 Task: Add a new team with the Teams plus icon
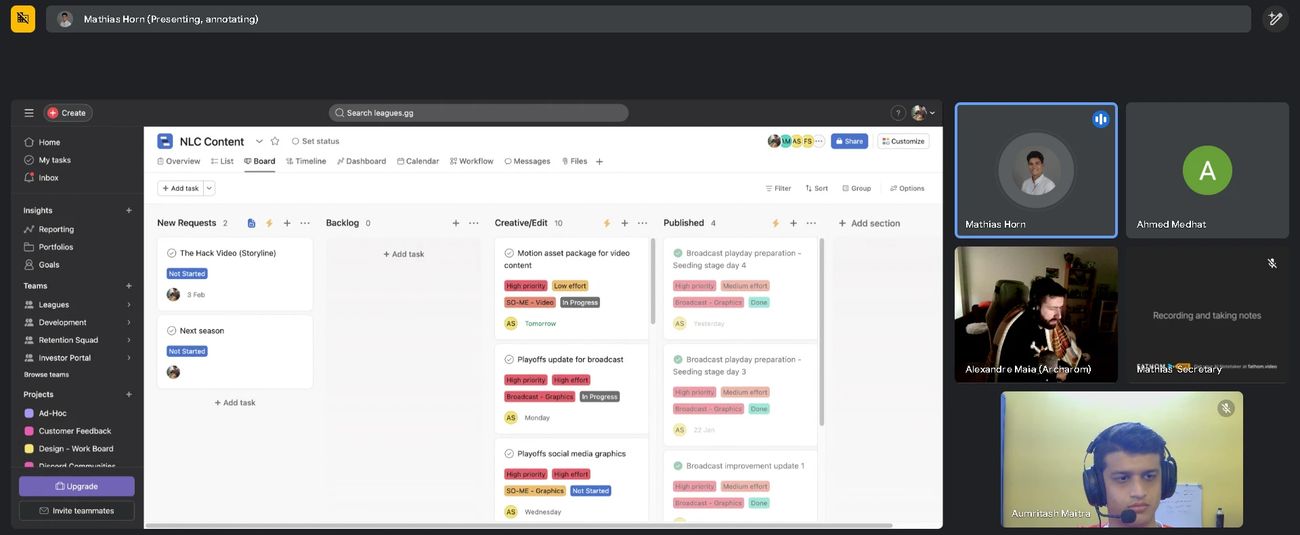[129, 286]
